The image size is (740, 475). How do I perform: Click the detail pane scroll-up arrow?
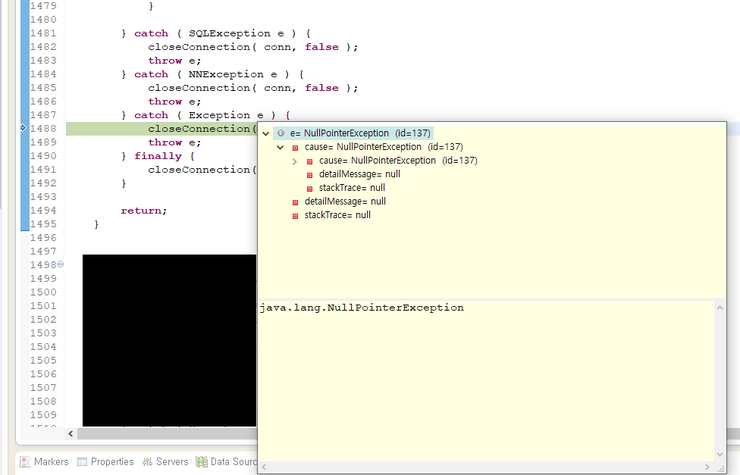(721, 306)
